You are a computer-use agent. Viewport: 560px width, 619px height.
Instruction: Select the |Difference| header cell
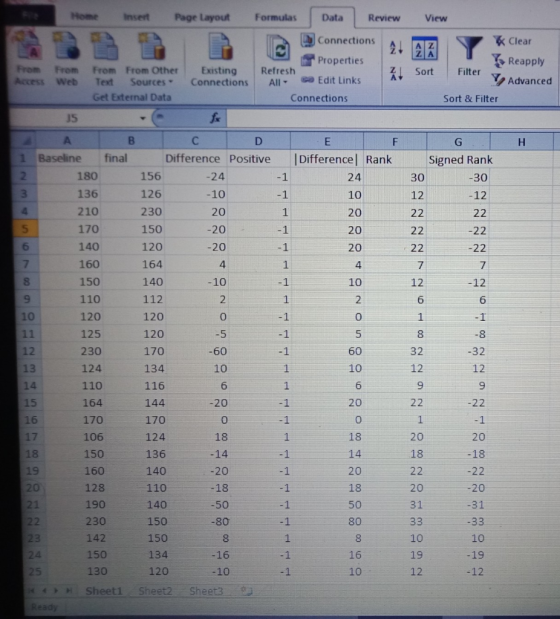pos(327,159)
